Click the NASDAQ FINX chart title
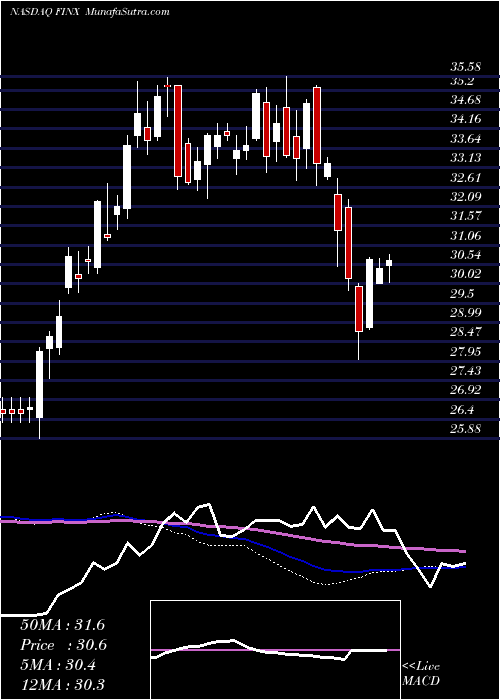The width and height of the screenshot is (500, 700). [44, 12]
